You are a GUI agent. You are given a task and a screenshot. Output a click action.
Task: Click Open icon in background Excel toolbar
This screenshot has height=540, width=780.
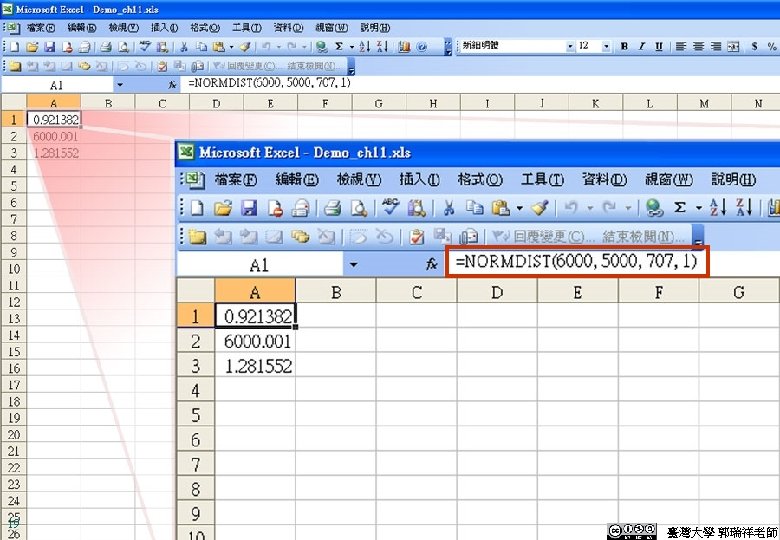point(32,47)
